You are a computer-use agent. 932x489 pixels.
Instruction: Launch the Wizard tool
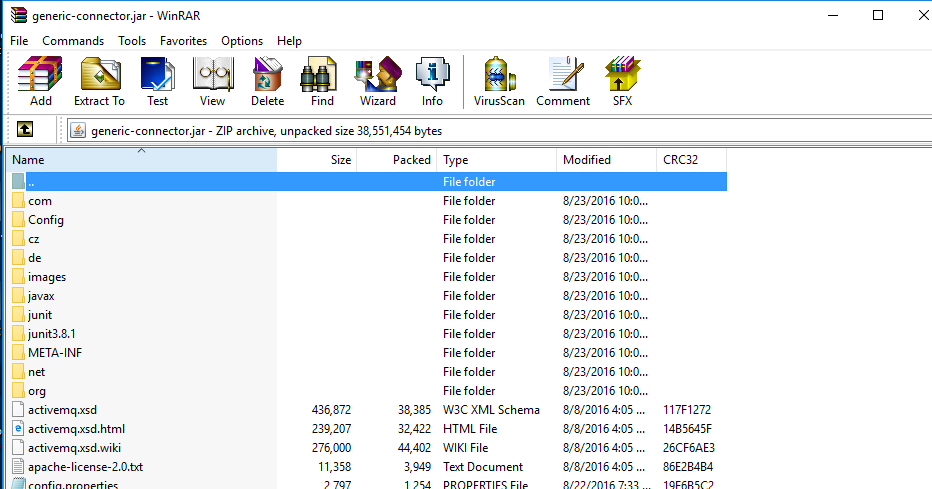[378, 81]
